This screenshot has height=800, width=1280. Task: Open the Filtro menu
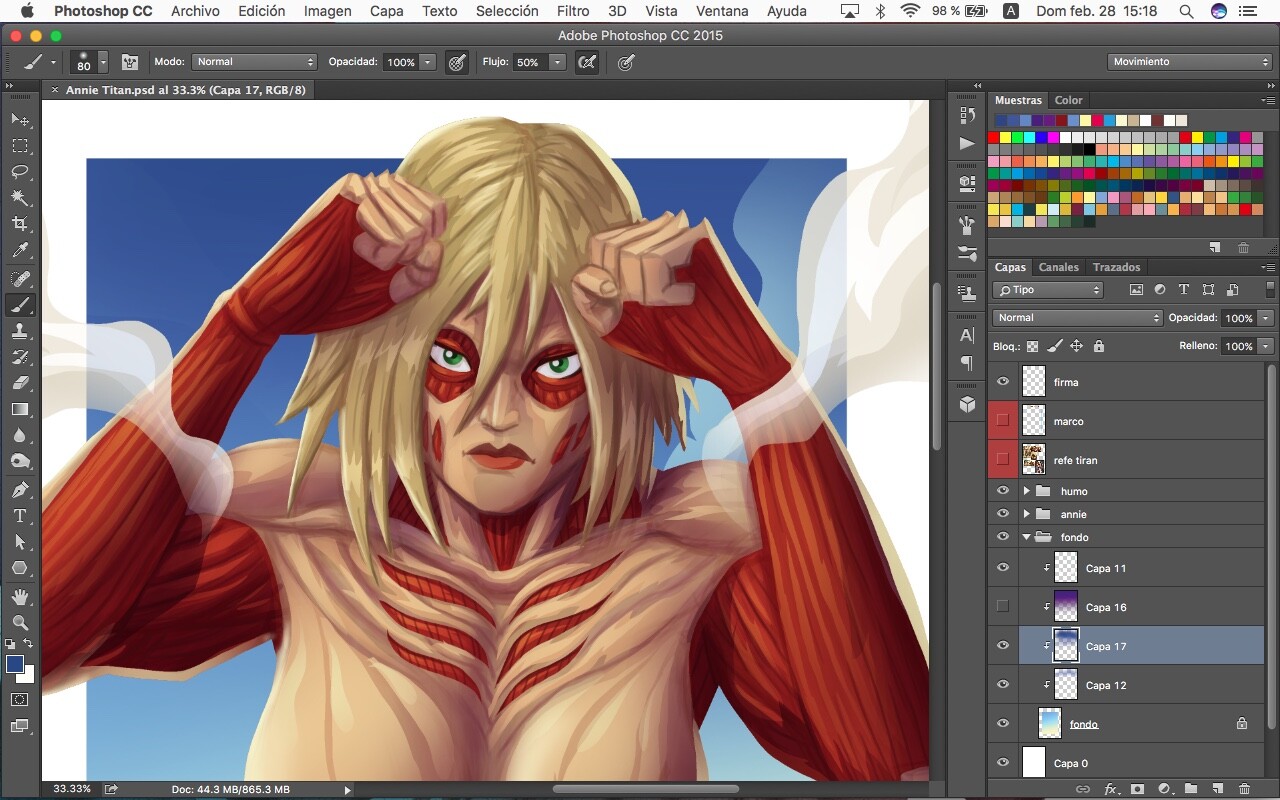(x=573, y=11)
